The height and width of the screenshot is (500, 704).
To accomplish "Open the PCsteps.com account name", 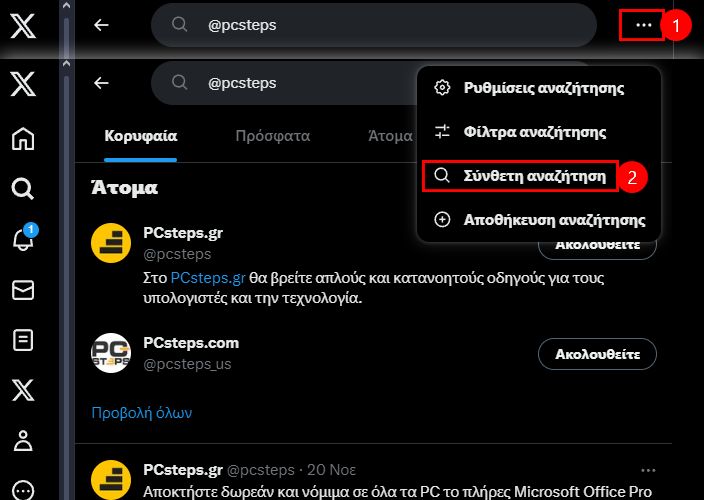I will point(191,343).
